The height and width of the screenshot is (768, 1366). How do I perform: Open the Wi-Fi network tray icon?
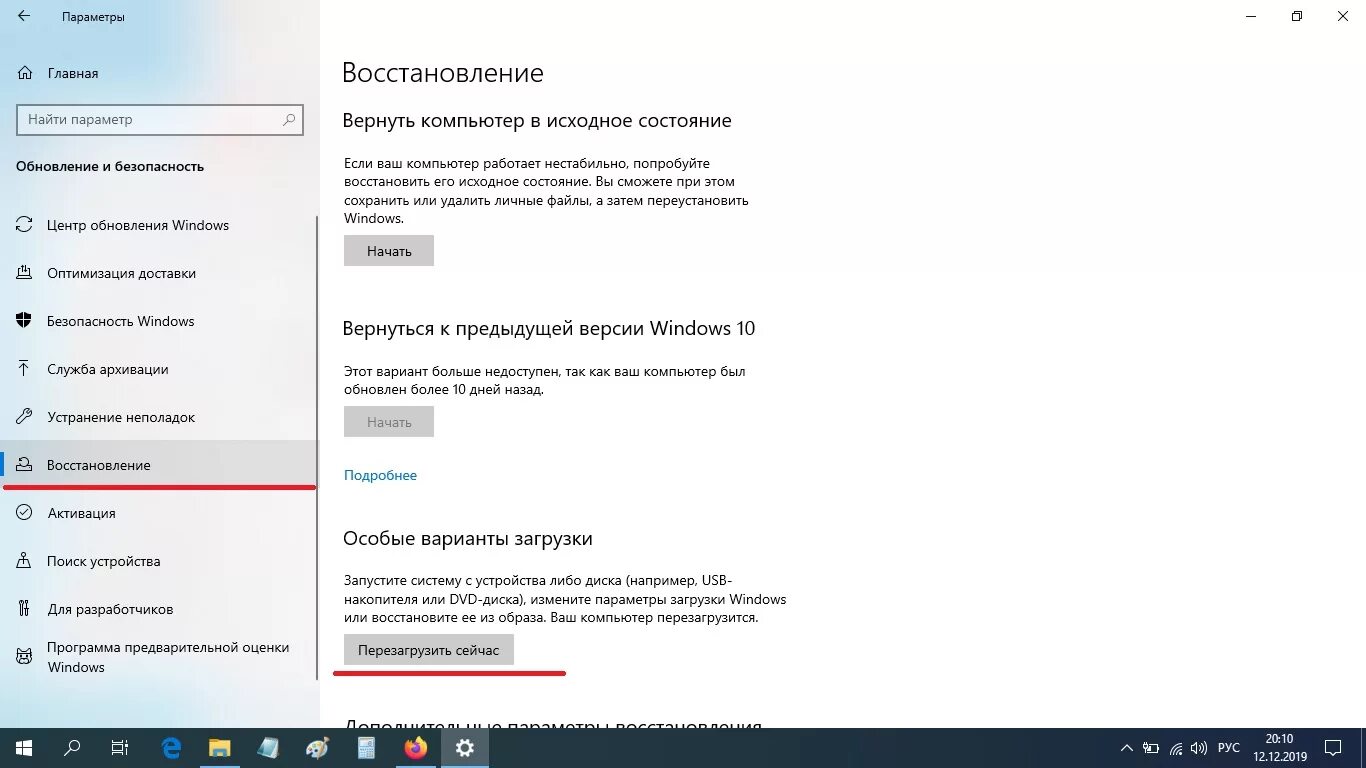click(1176, 748)
